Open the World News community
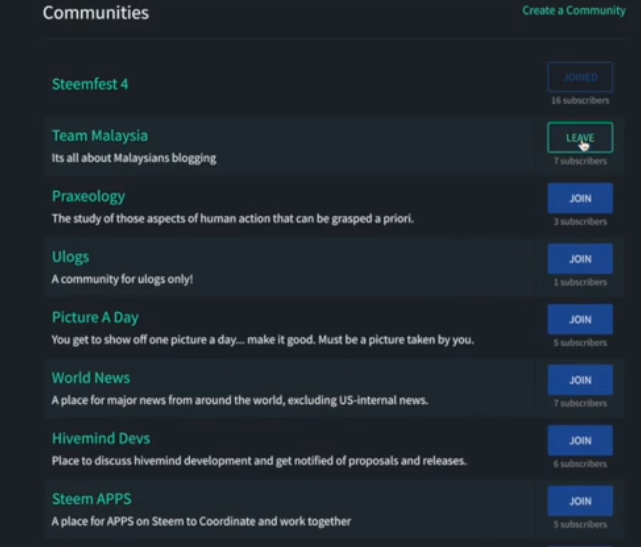 (91, 378)
